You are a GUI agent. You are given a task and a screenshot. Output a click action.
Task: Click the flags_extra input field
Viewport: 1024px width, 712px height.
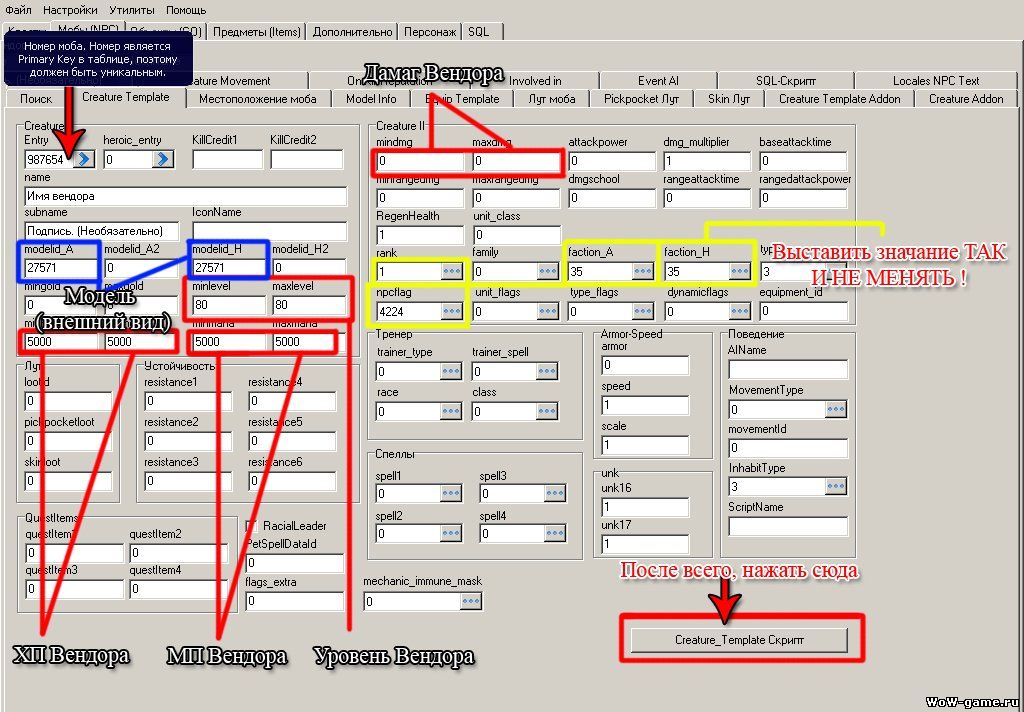pos(295,601)
